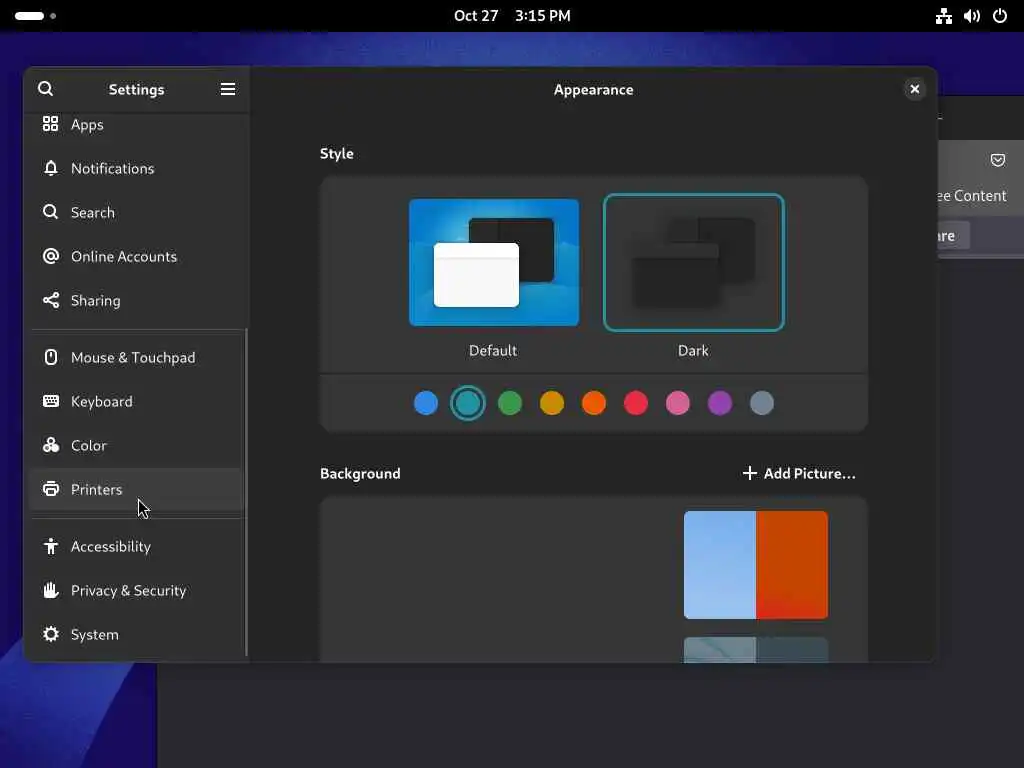Close the Settings window
Image resolution: width=1024 pixels, height=768 pixels.
point(914,89)
